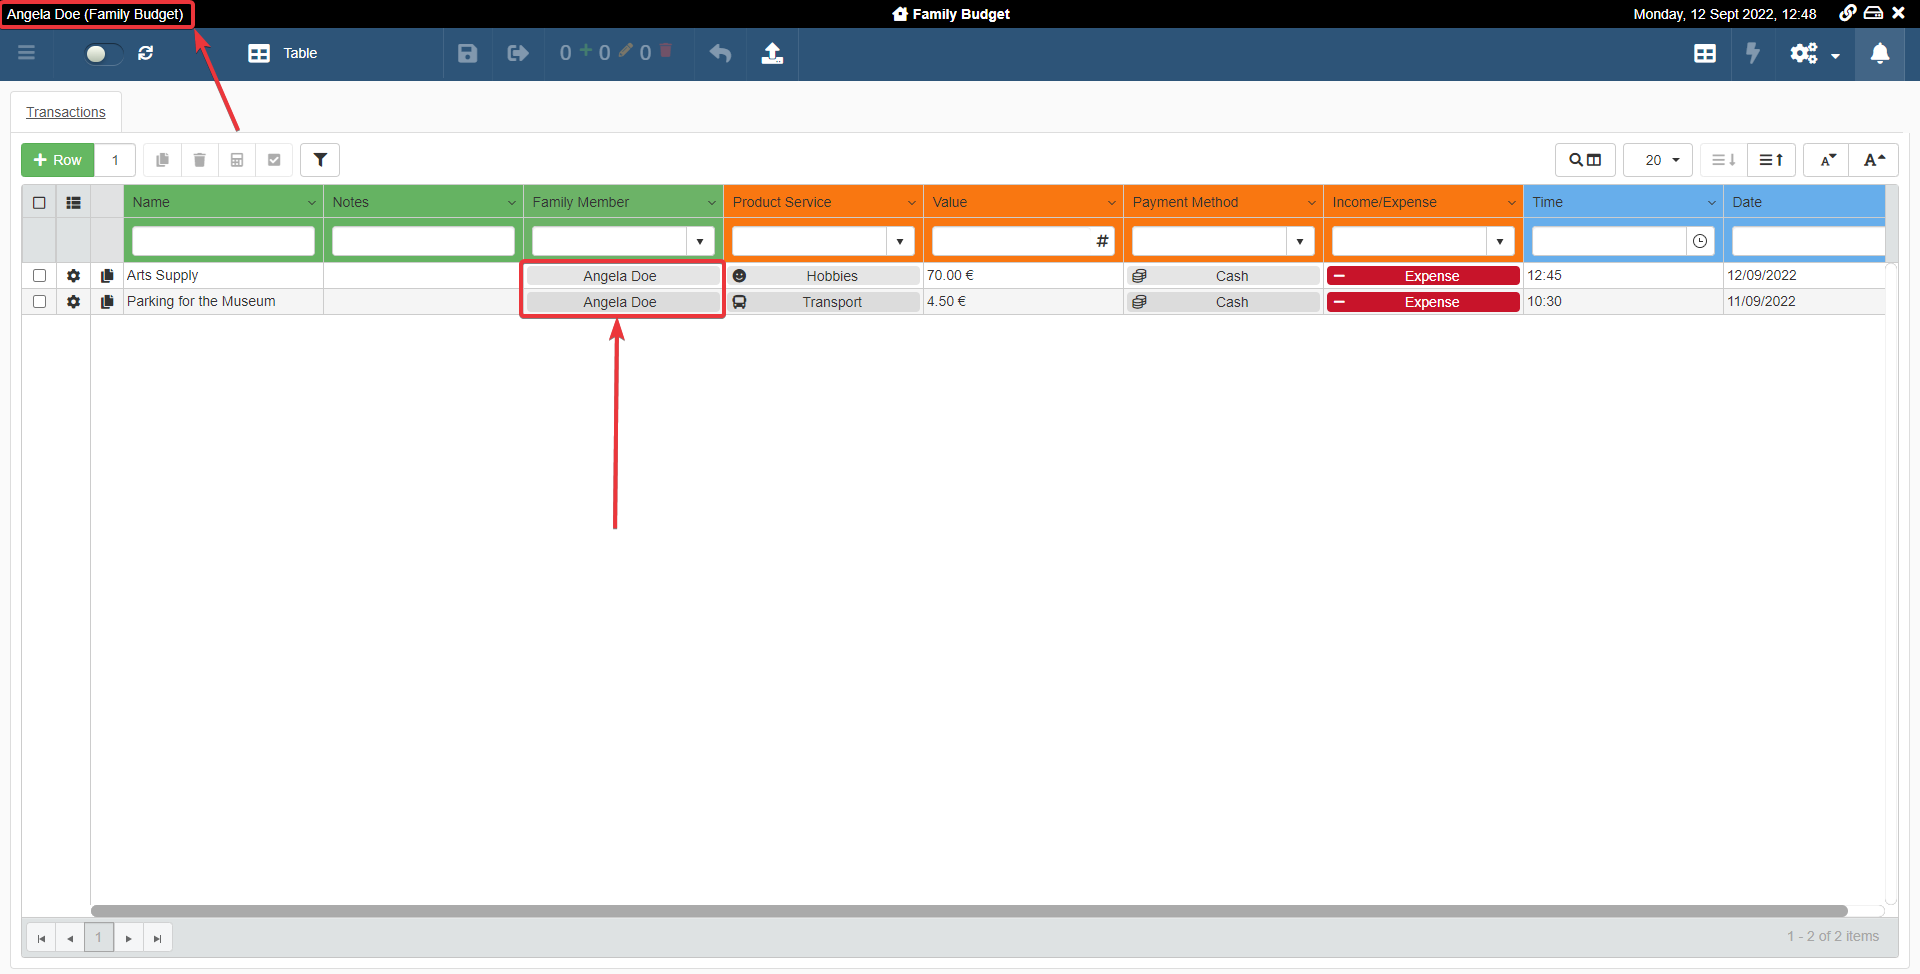Viewport: 1920px width, 974px height.
Task: Click the add Row button
Action: [x=58, y=160]
